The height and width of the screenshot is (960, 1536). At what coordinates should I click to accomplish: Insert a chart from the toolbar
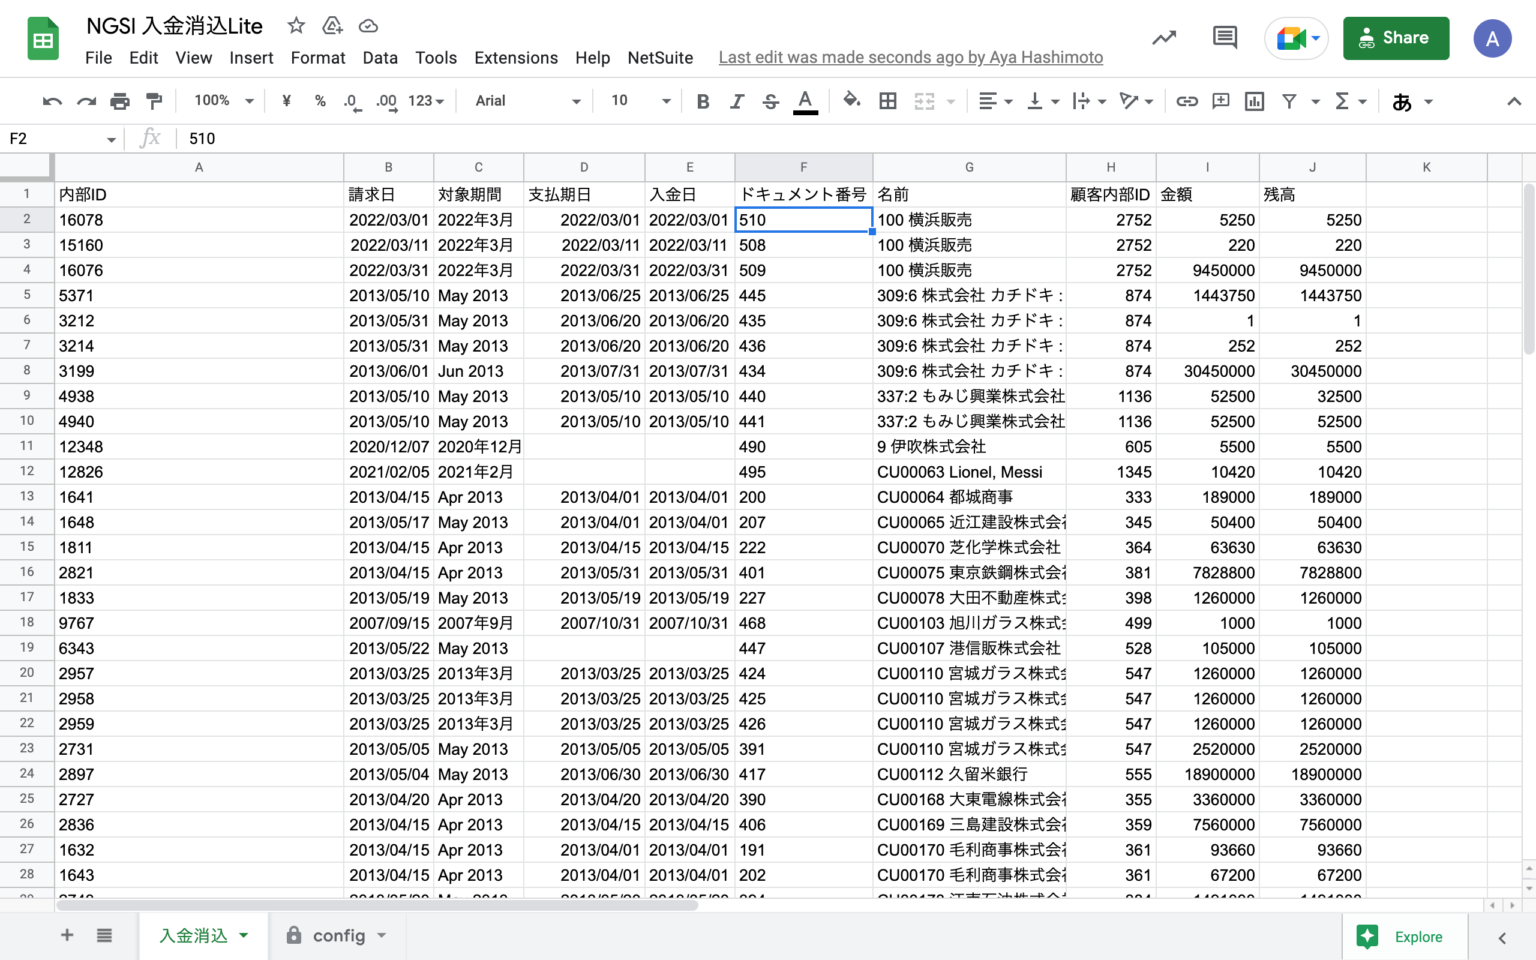(x=1254, y=100)
